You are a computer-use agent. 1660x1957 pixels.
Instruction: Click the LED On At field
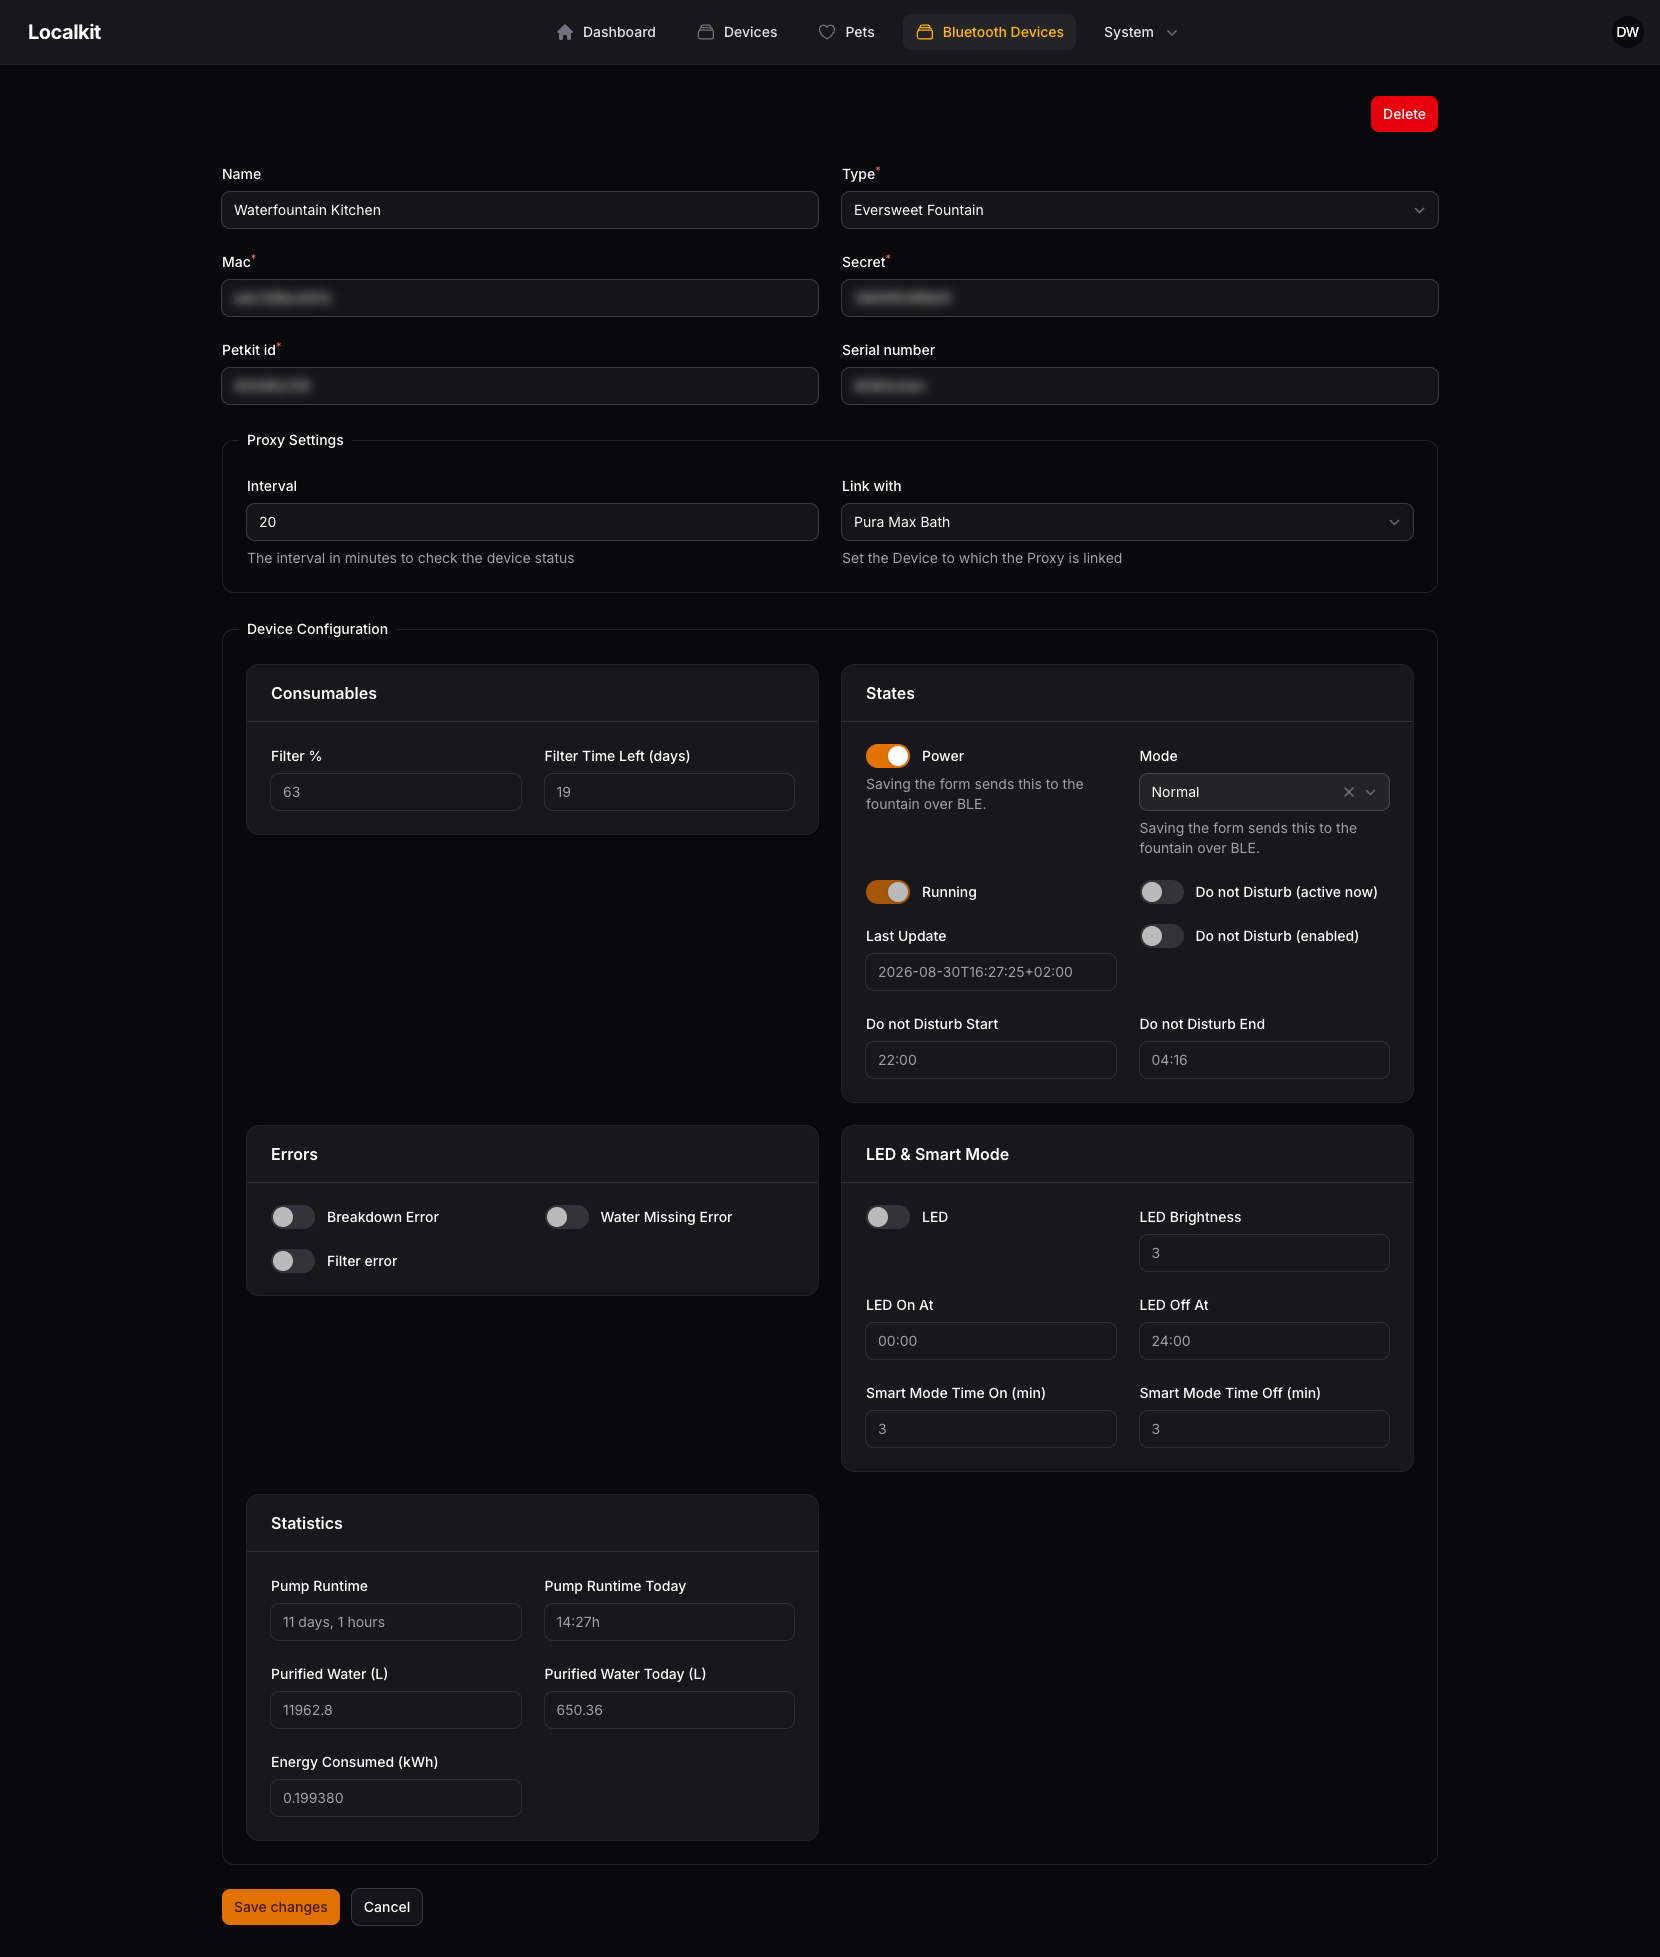(x=991, y=1341)
